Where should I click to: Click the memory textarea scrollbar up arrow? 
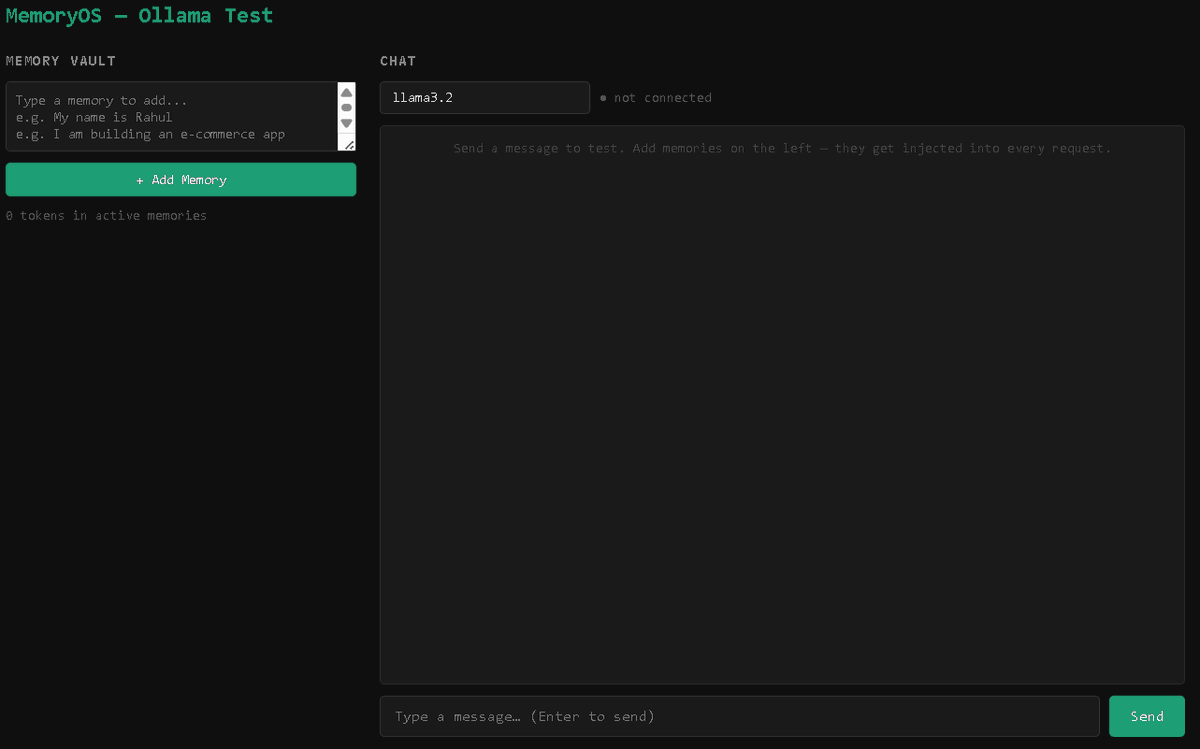coord(347,92)
